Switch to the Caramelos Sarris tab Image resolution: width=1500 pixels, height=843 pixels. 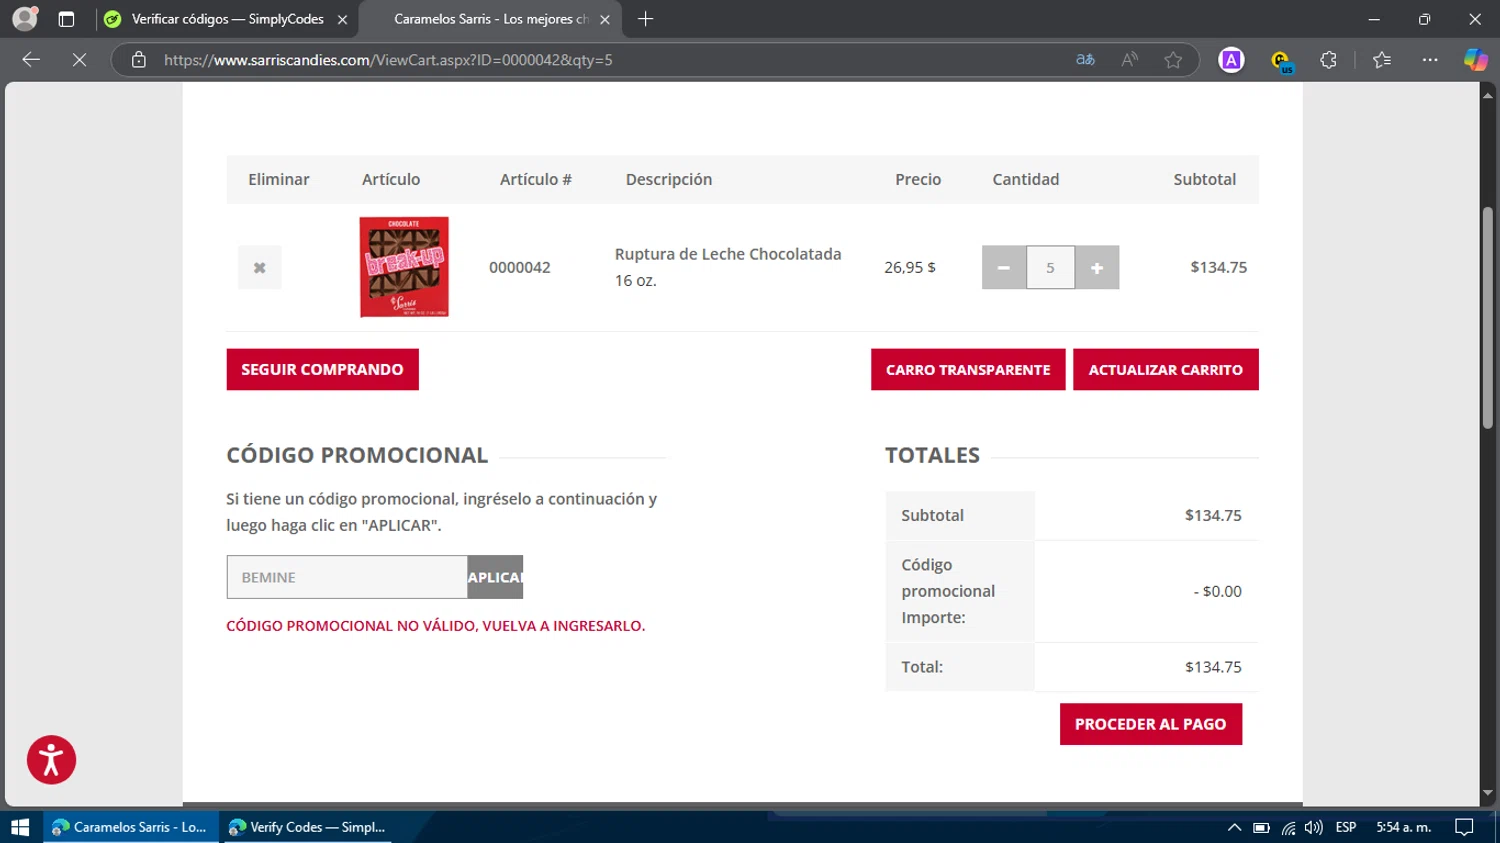click(490, 19)
